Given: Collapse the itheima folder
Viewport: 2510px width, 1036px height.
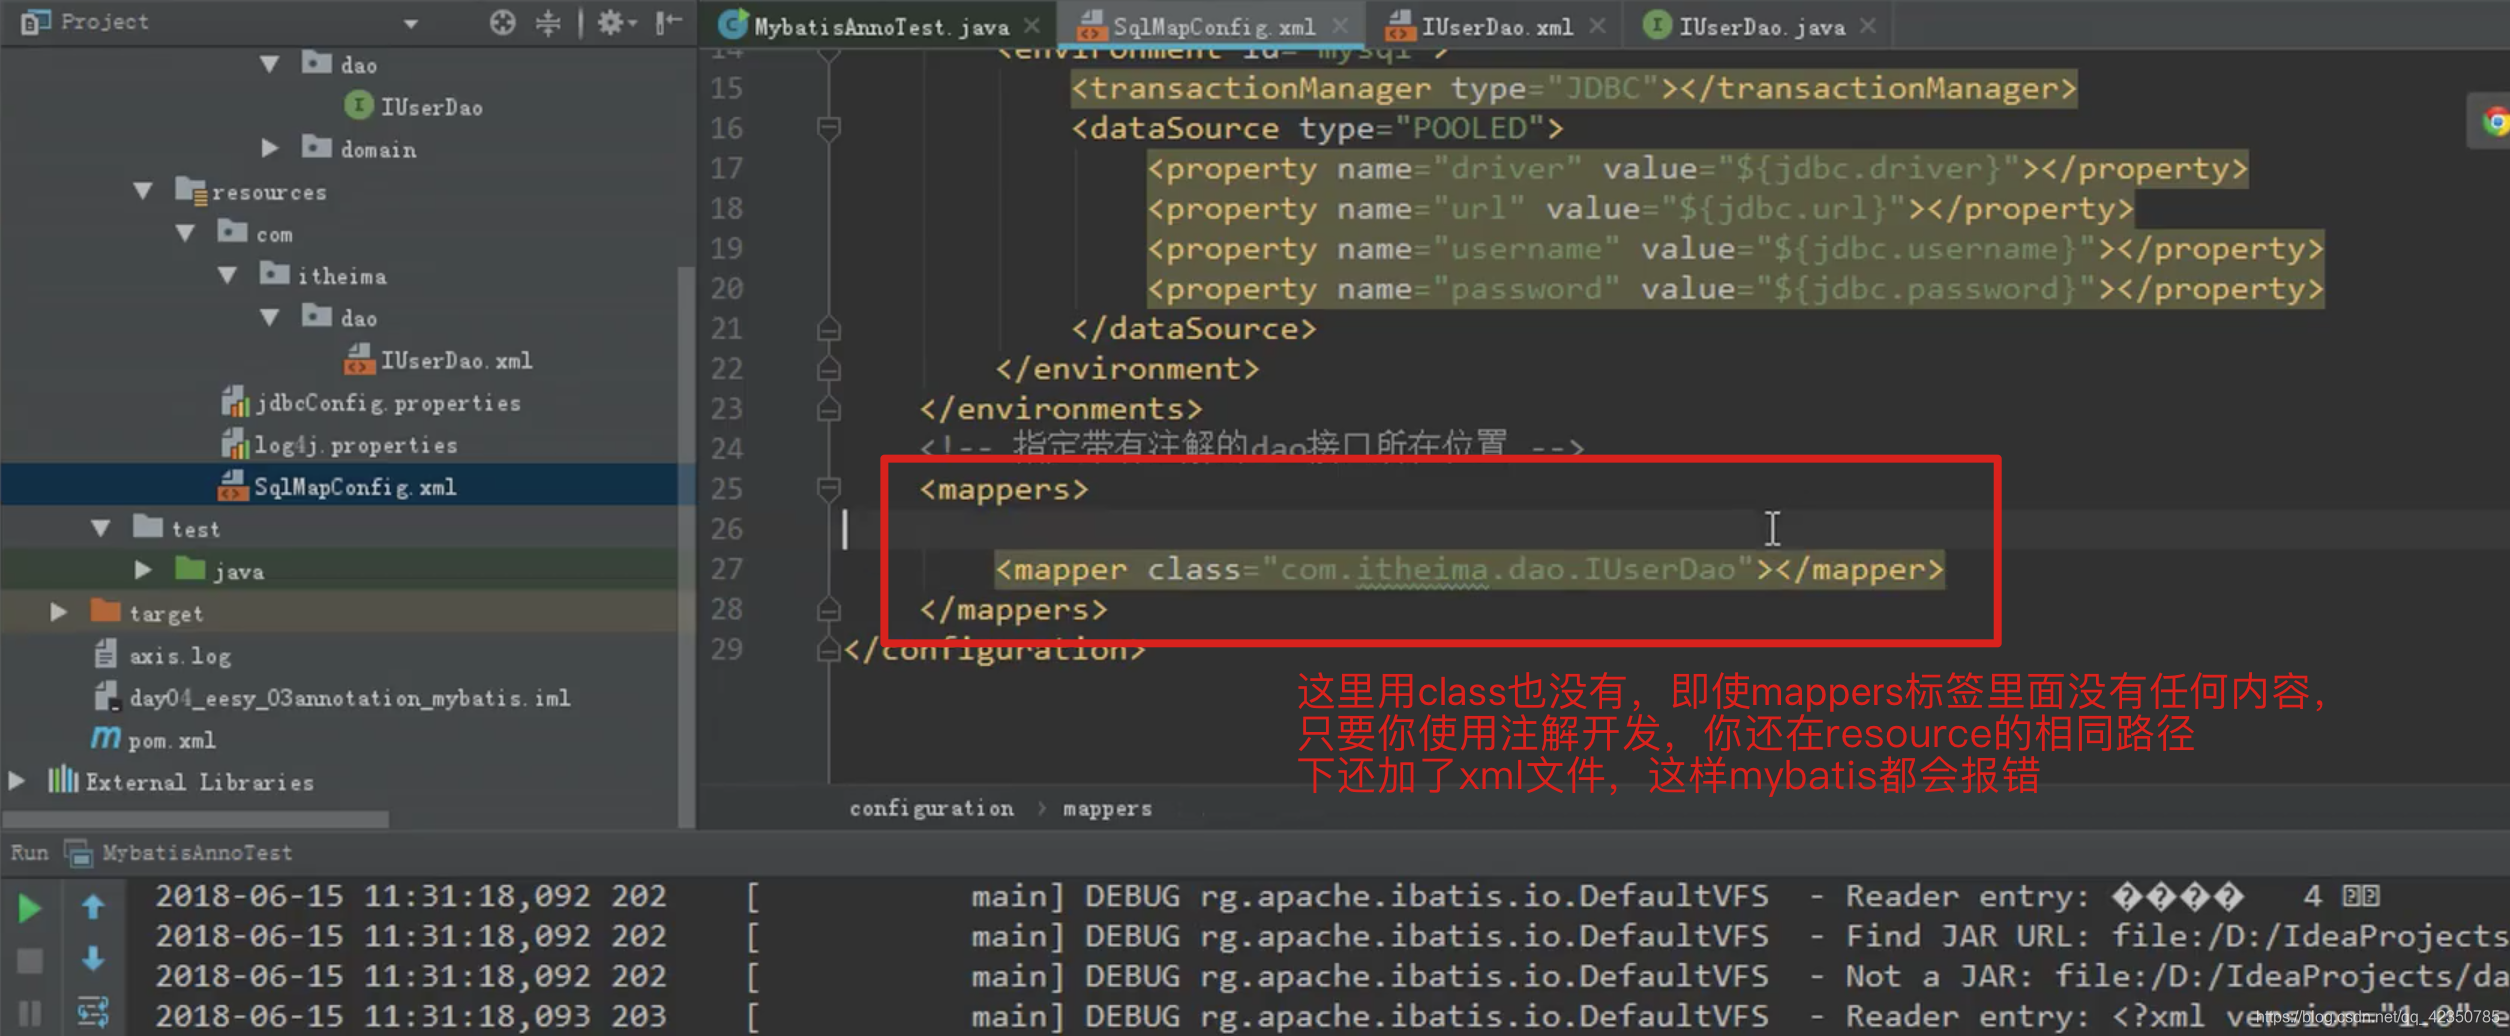Looking at the screenshot, I should click(227, 275).
